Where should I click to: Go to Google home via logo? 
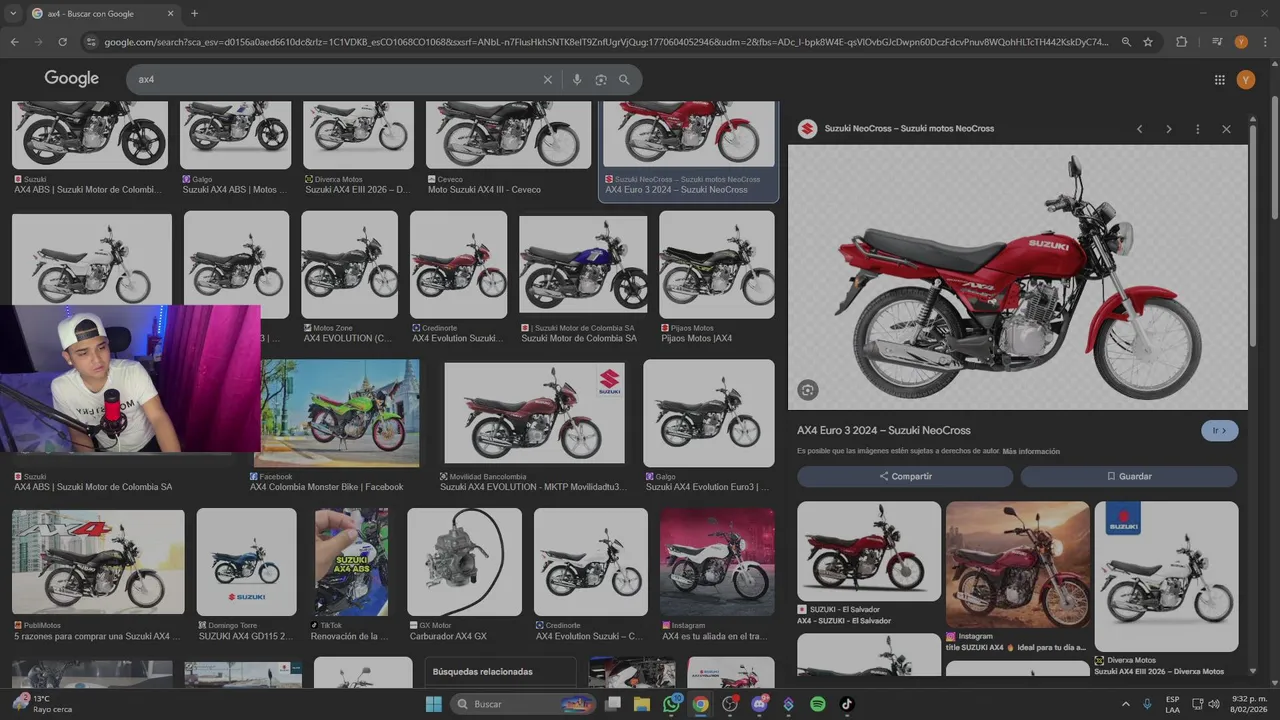click(71, 79)
